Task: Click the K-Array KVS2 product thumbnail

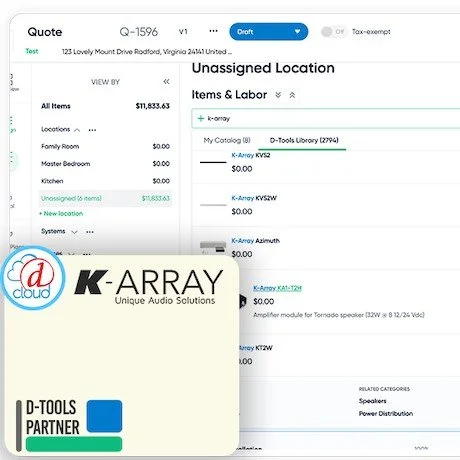Action: [x=213, y=162]
